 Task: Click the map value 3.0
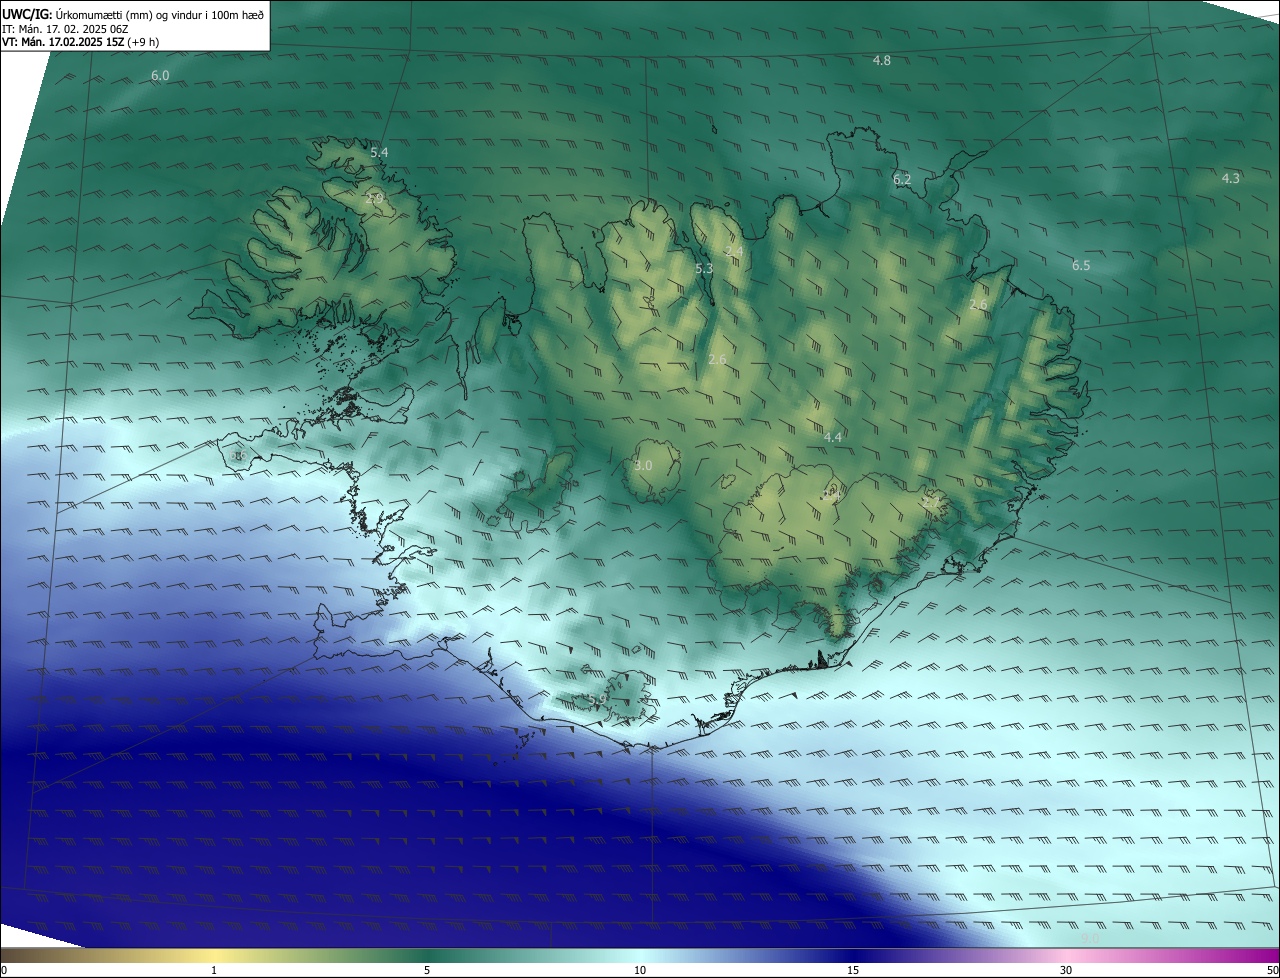(x=643, y=466)
